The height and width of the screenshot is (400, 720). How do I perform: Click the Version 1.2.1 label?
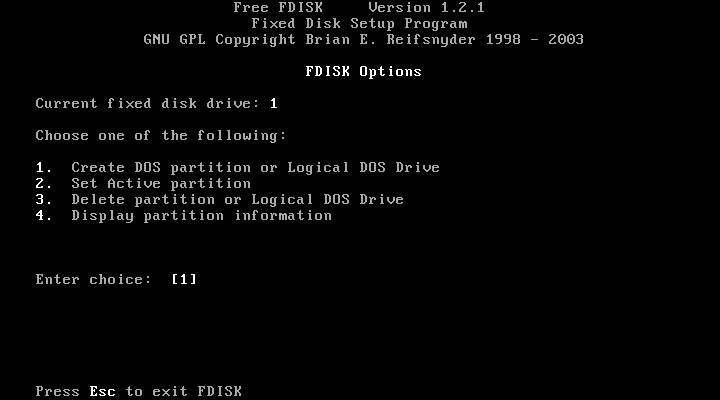427,8
